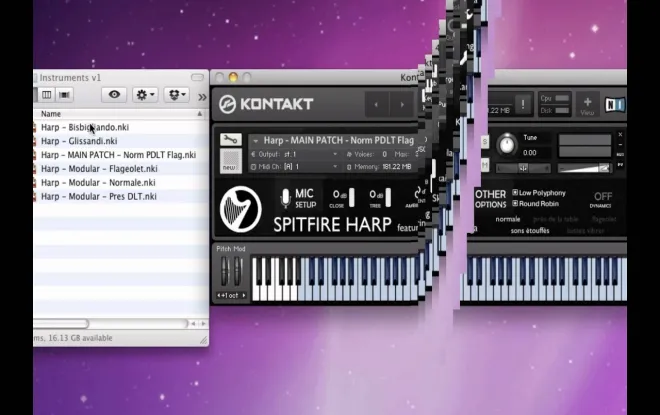Click the Pitch wheel on keyboard panel
This screenshot has height=415, width=660.
tap(225, 271)
